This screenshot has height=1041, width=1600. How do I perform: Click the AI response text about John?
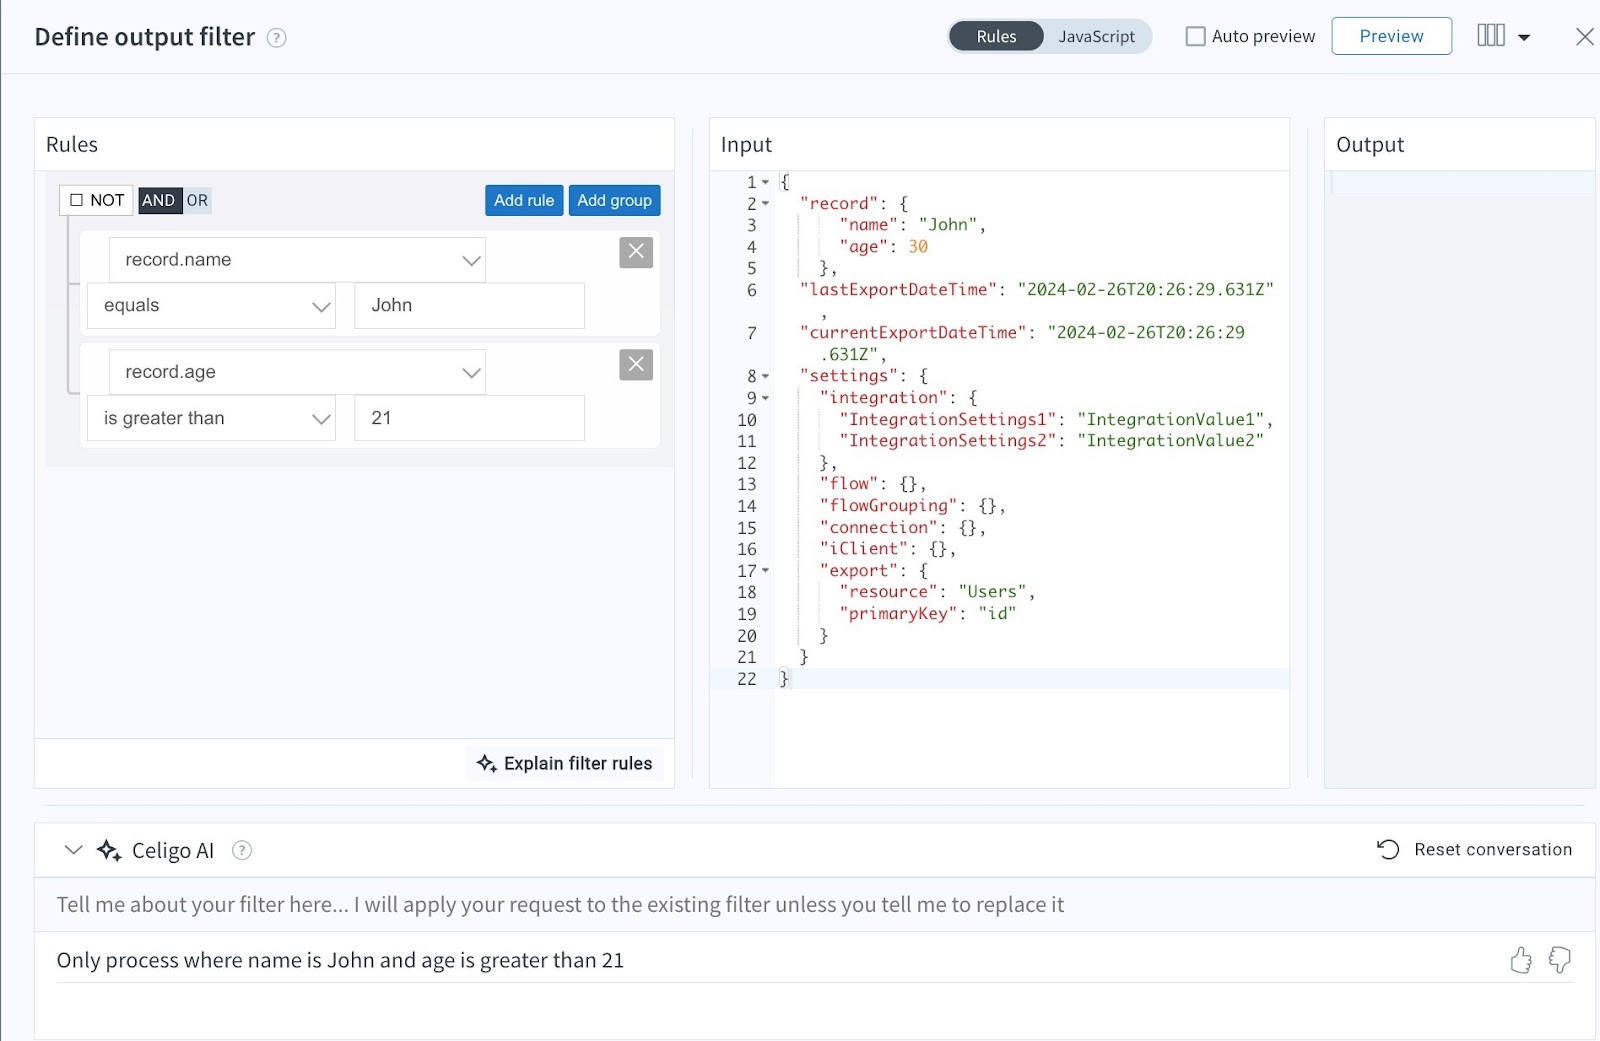[340, 960]
